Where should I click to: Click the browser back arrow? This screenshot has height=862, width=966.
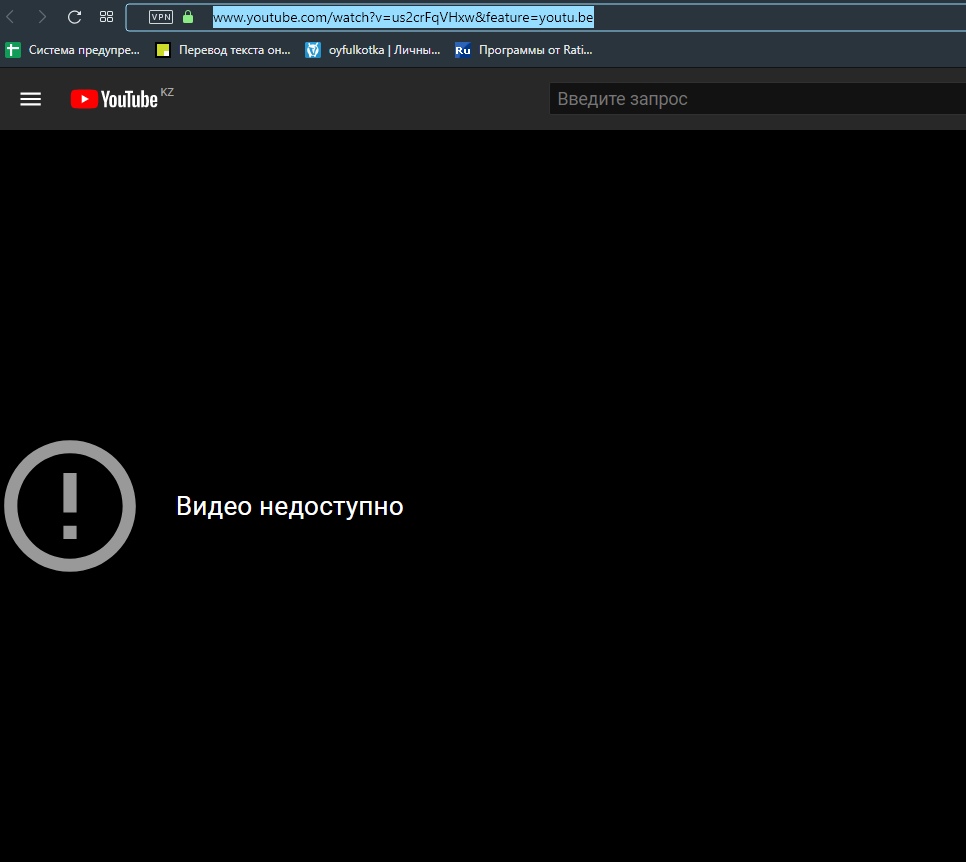click(11, 17)
